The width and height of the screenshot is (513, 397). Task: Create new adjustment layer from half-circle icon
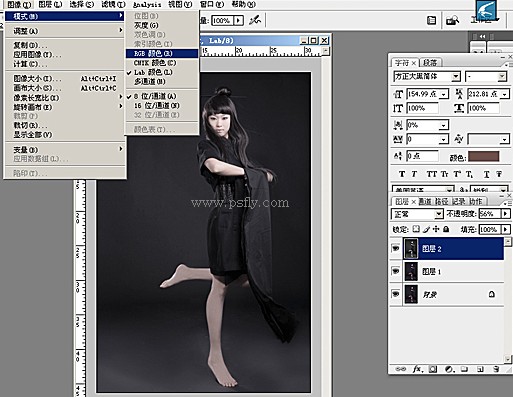449,369
